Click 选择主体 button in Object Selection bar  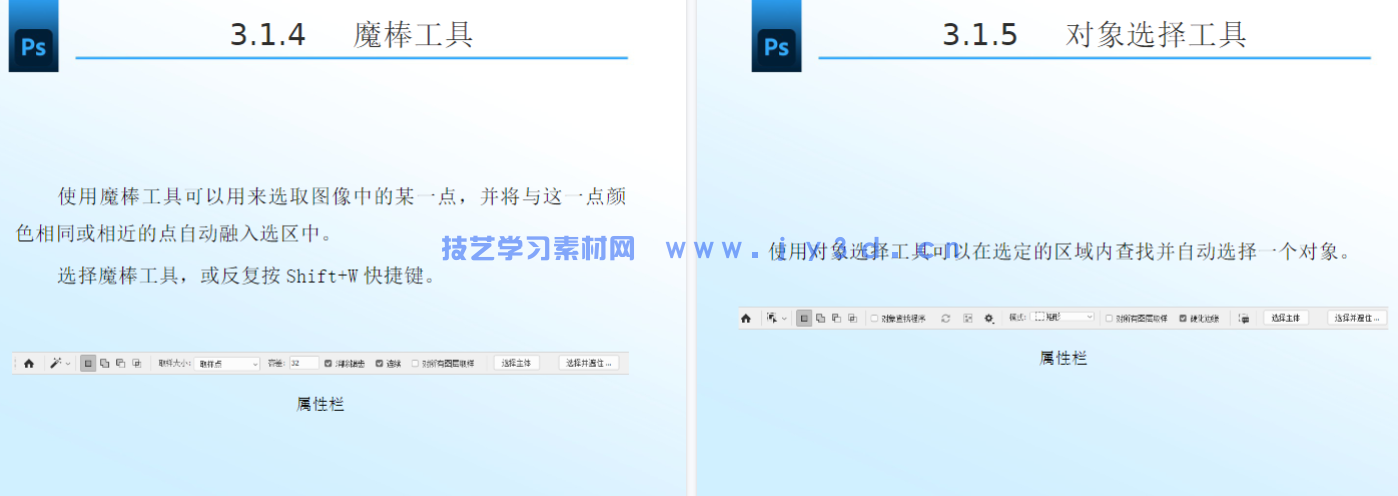point(1286,317)
